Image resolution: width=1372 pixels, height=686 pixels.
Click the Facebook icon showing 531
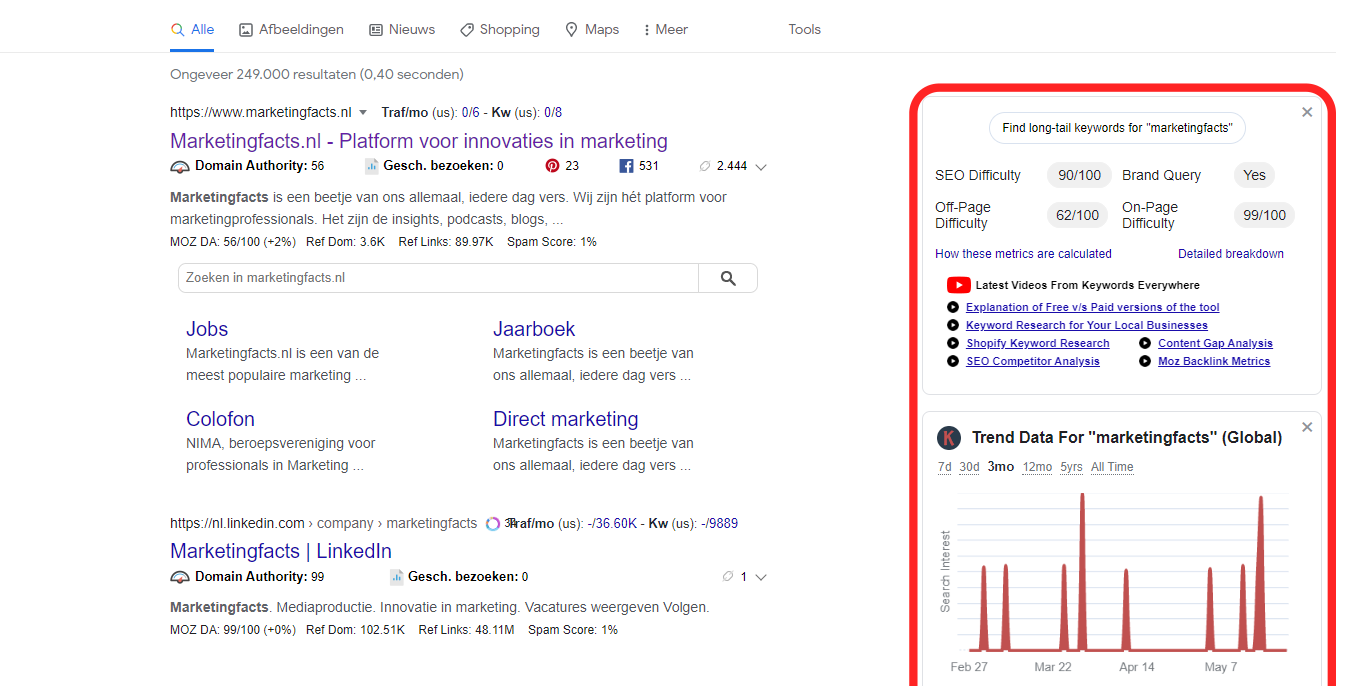[627, 166]
